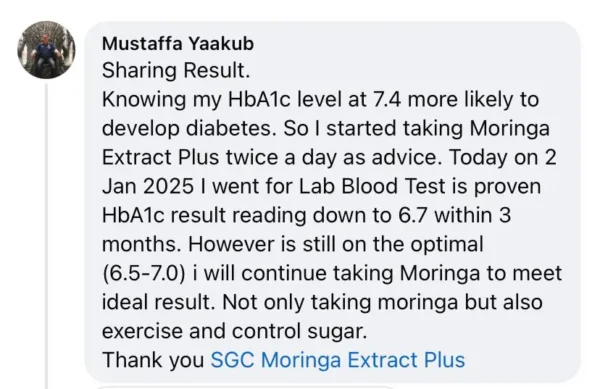600x389 pixels.
Task: Click the "Lab Blood Test" phrase
Action: pyautogui.click(x=372, y=186)
